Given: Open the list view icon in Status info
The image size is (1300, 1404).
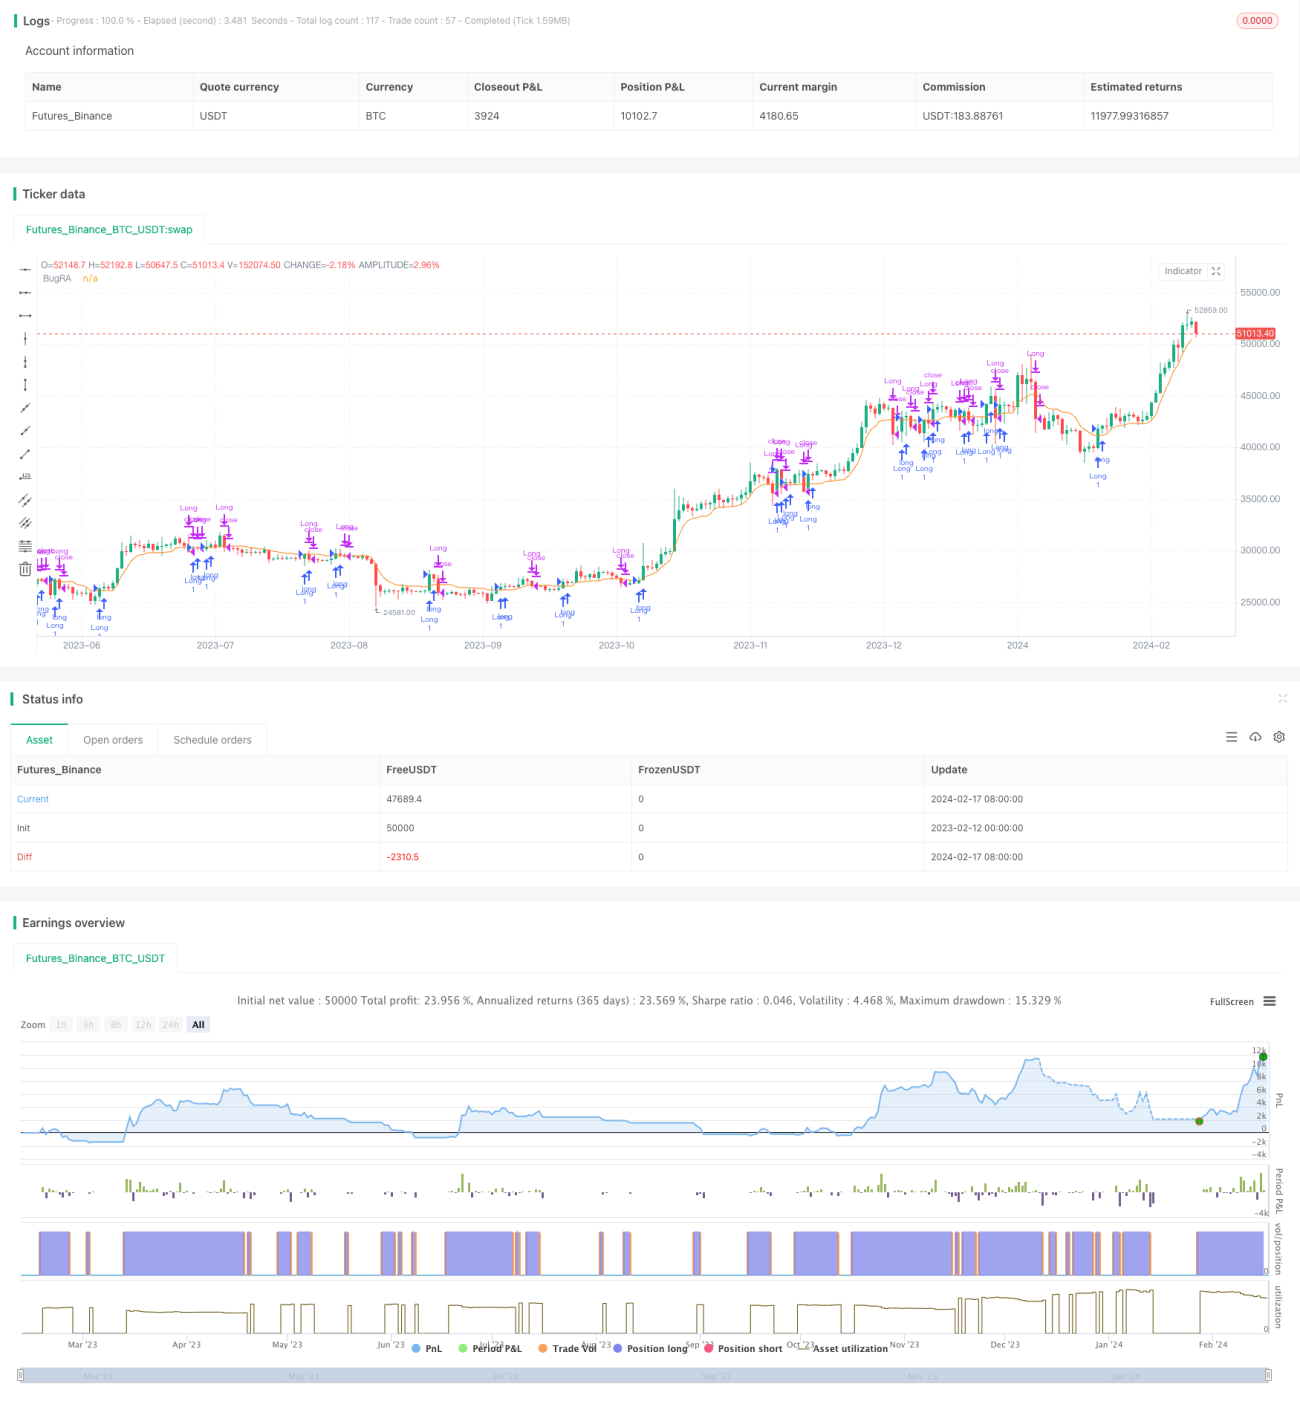Looking at the screenshot, I should (x=1231, y=737).
